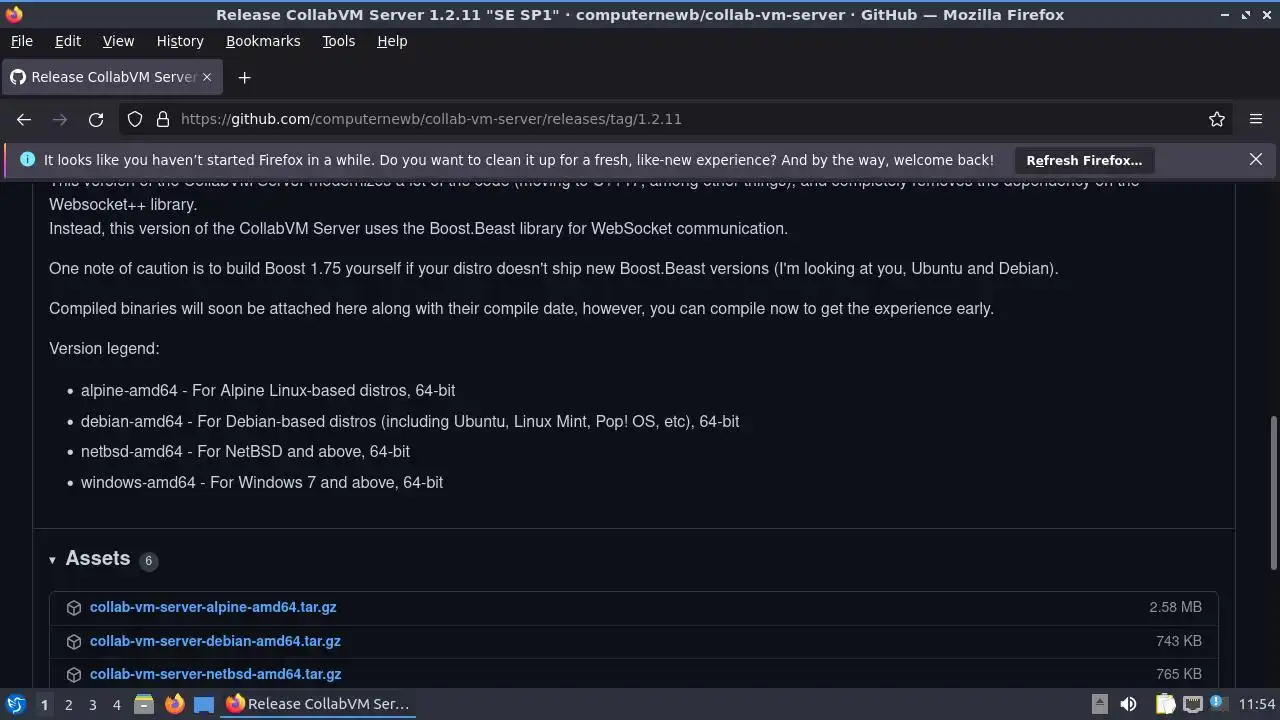
Task: Click the package icon beside the netbsd asset
Action: point(74,675)
